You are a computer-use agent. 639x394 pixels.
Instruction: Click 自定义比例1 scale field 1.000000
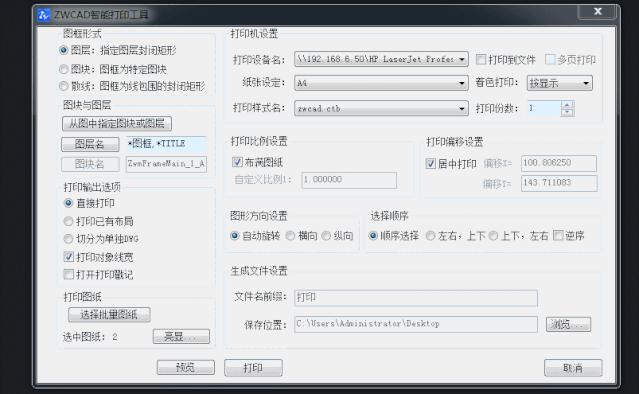(x=349, y=180)
